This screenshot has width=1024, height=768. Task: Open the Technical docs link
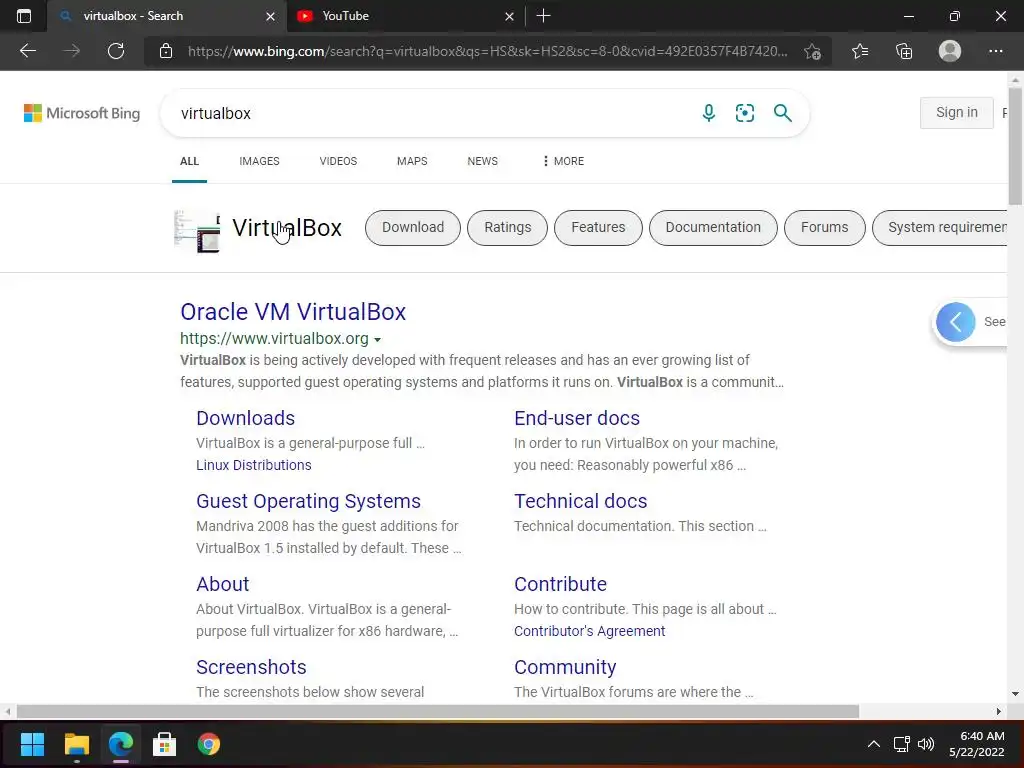[581, 501]
